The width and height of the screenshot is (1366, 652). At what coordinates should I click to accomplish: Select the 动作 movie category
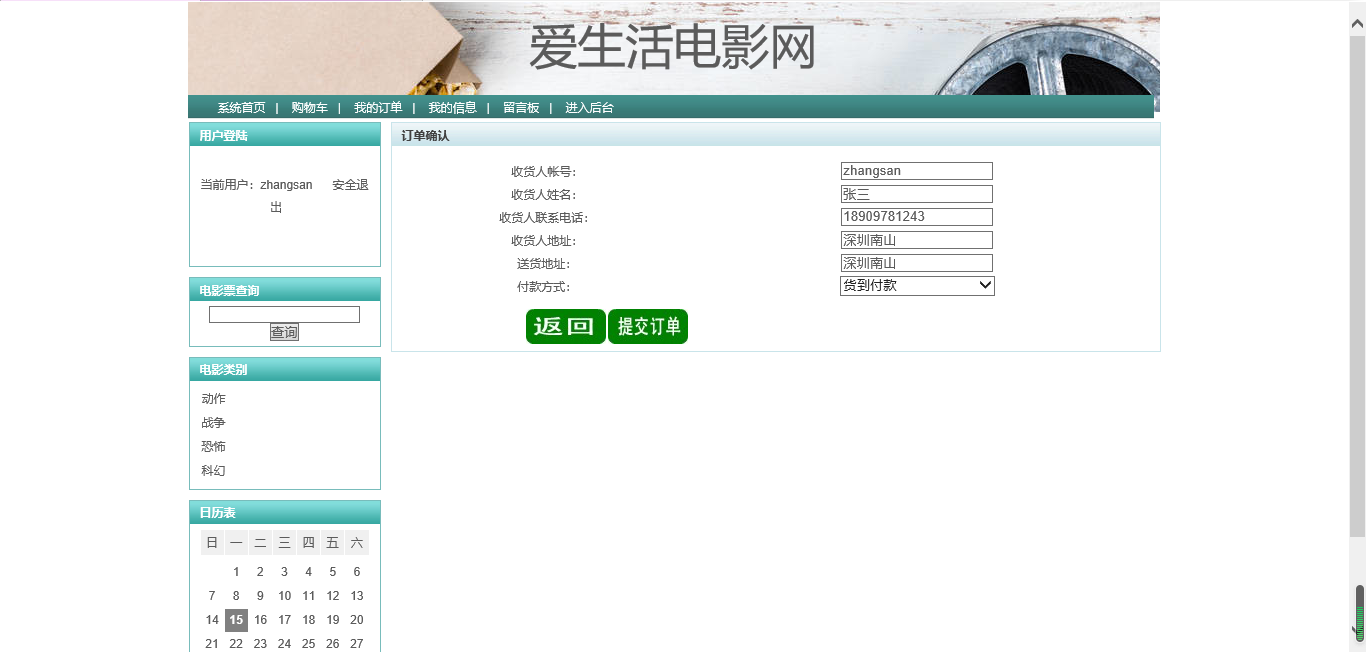coord(213,399)
